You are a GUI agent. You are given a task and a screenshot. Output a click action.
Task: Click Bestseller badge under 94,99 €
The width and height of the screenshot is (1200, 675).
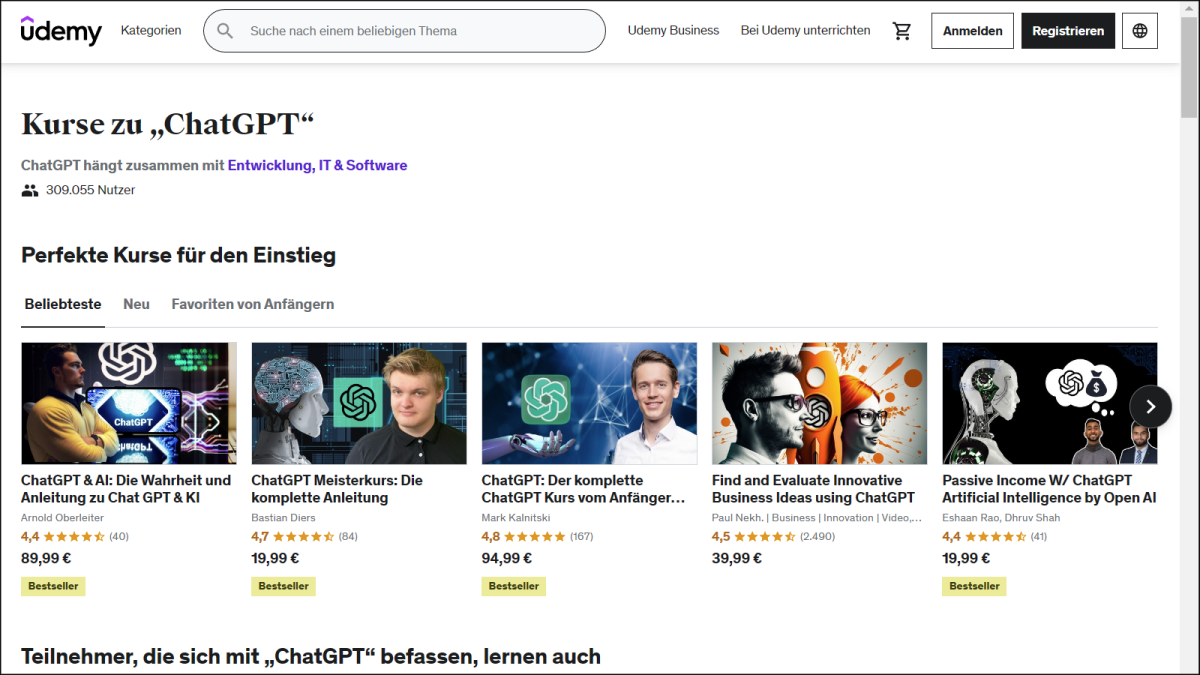pyautogui.click(x=514, y=586)
